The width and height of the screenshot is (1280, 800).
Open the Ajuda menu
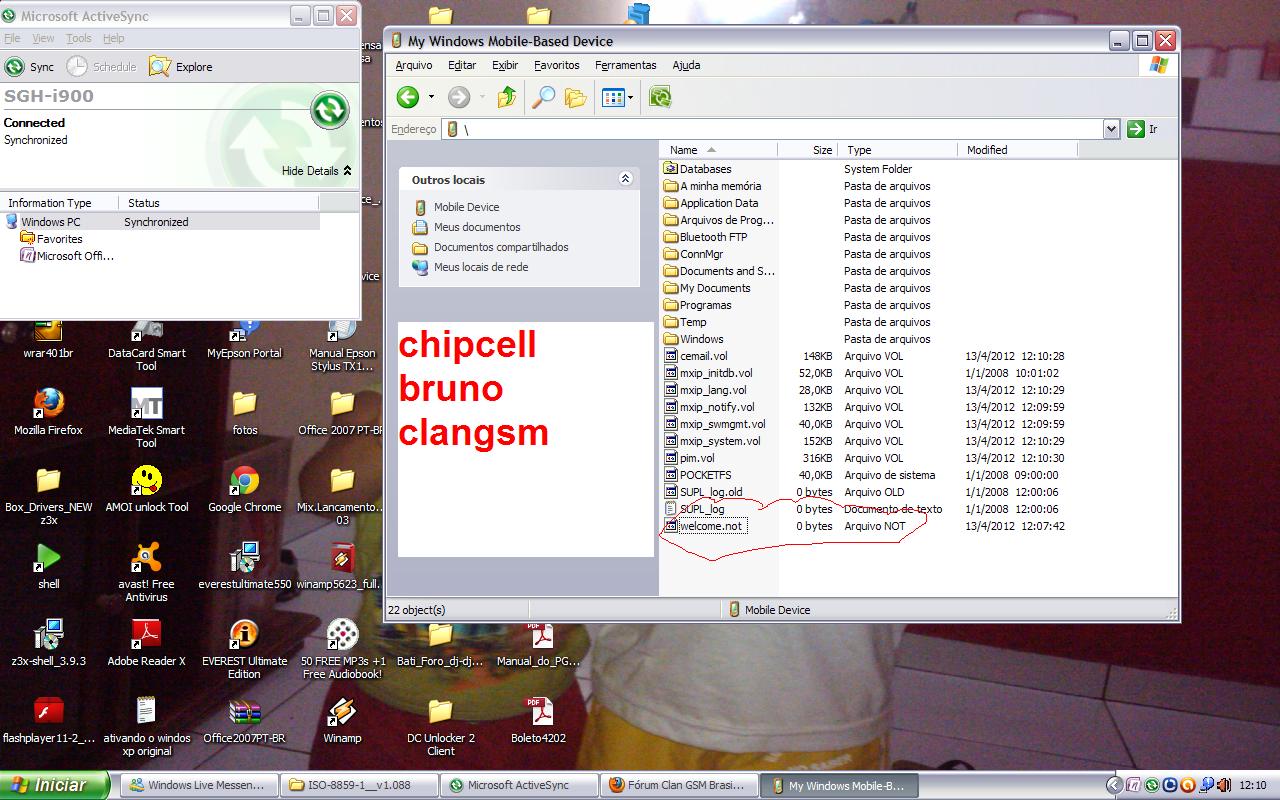click(686, 65)
